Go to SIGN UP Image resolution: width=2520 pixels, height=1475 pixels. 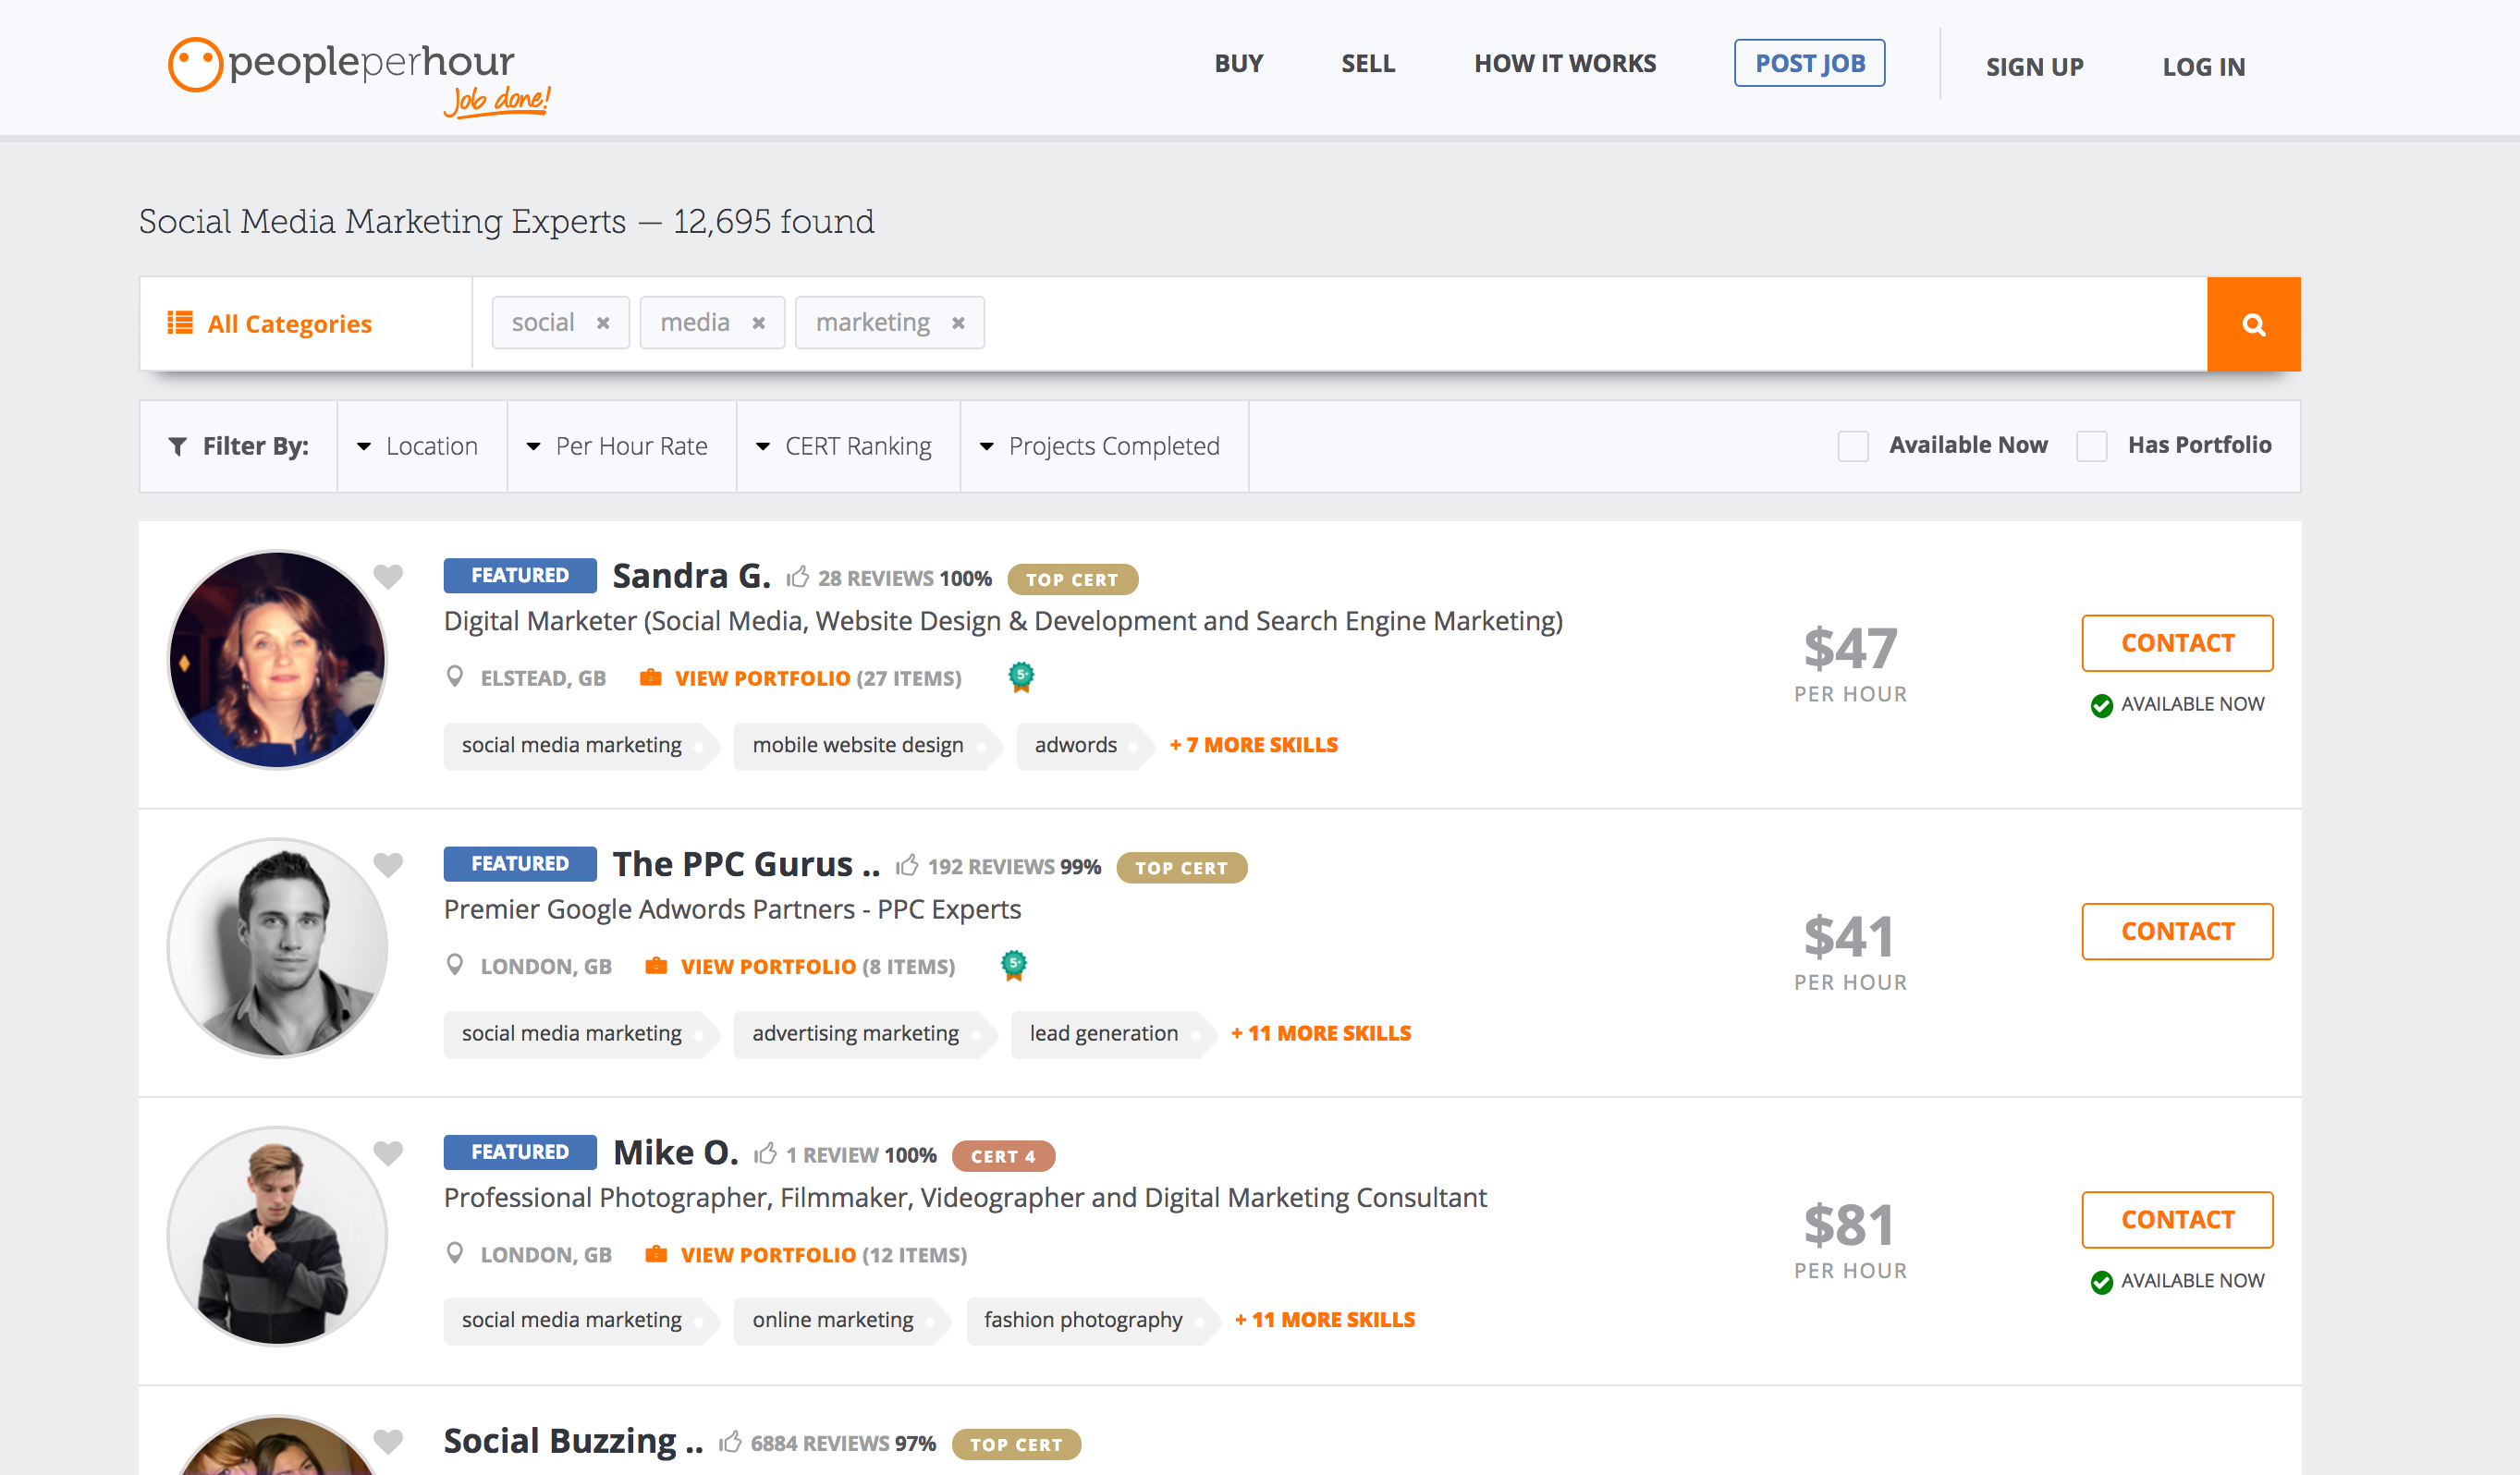coord(2034,67)
